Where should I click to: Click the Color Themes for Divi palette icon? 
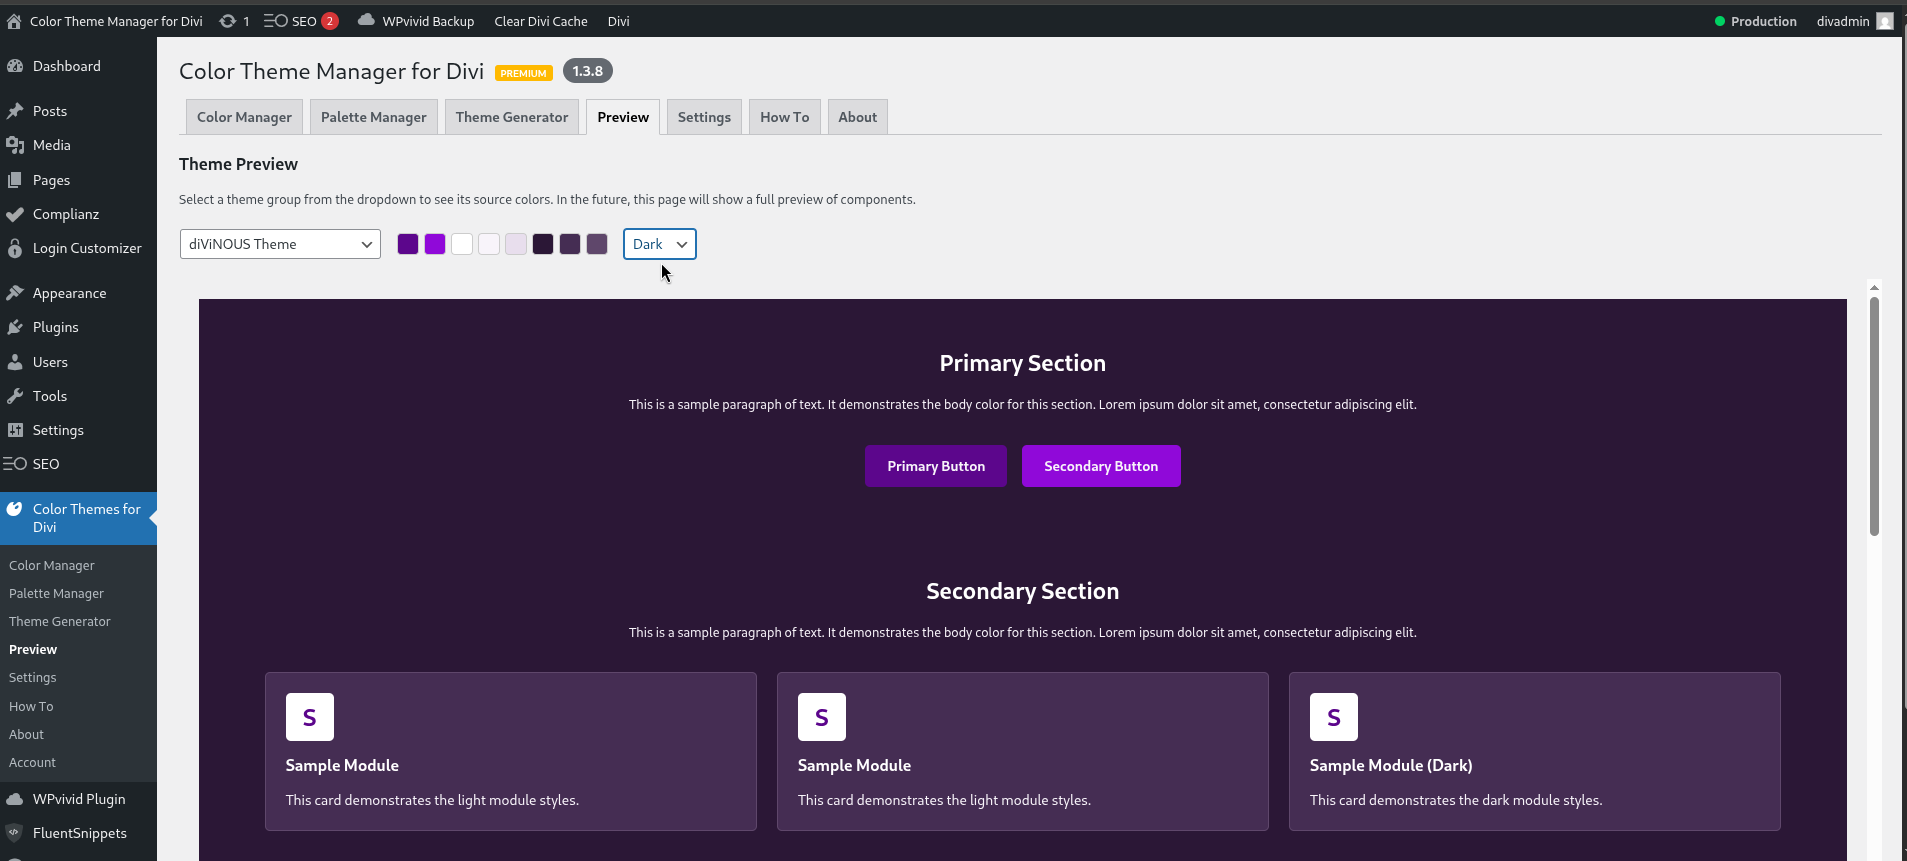(15, 509)
